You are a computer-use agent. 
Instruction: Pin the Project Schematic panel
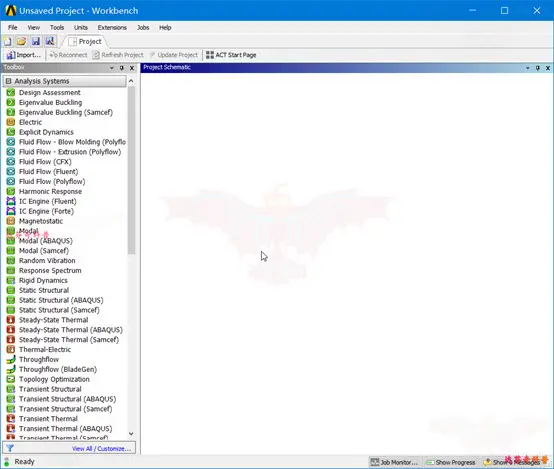(538, 68)
